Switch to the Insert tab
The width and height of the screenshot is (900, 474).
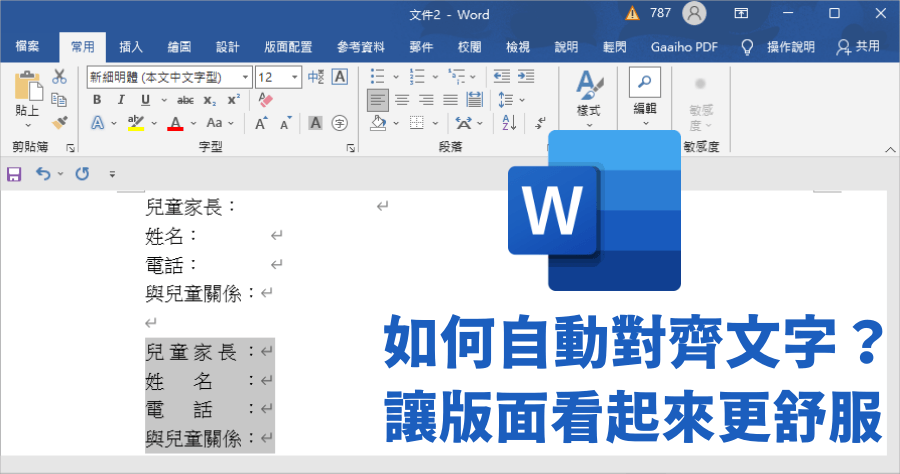[131, 46]
